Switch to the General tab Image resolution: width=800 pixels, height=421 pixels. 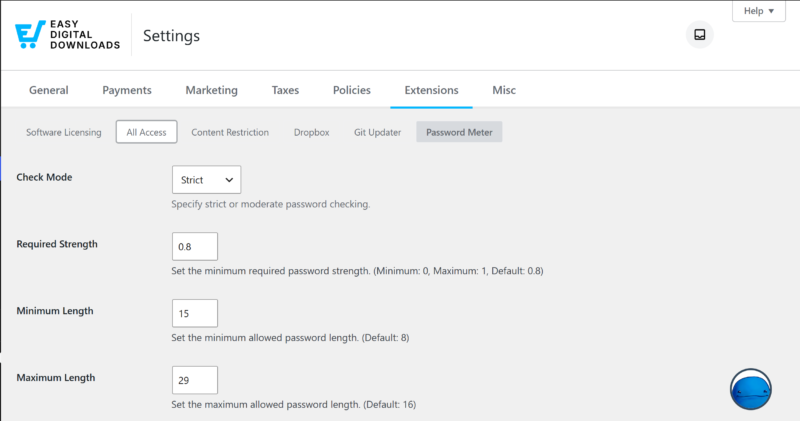(48, 90)
